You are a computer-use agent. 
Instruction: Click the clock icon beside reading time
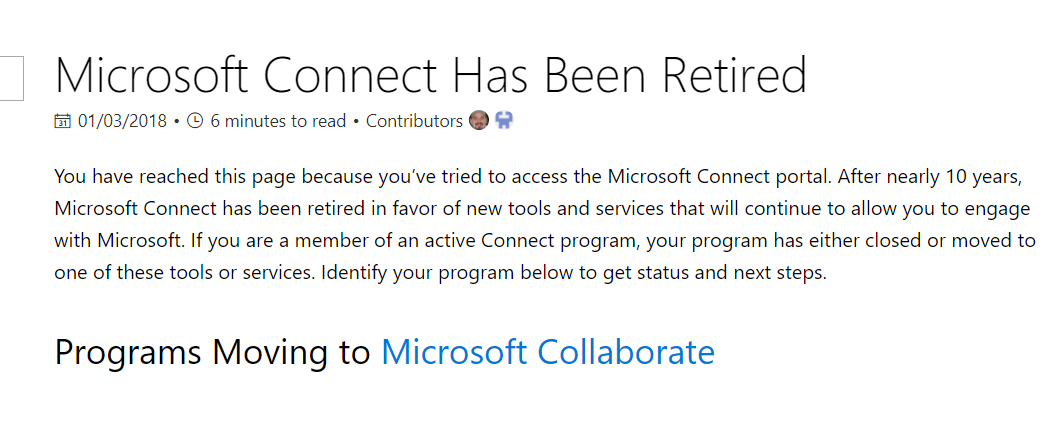click(x=194, y=121)
